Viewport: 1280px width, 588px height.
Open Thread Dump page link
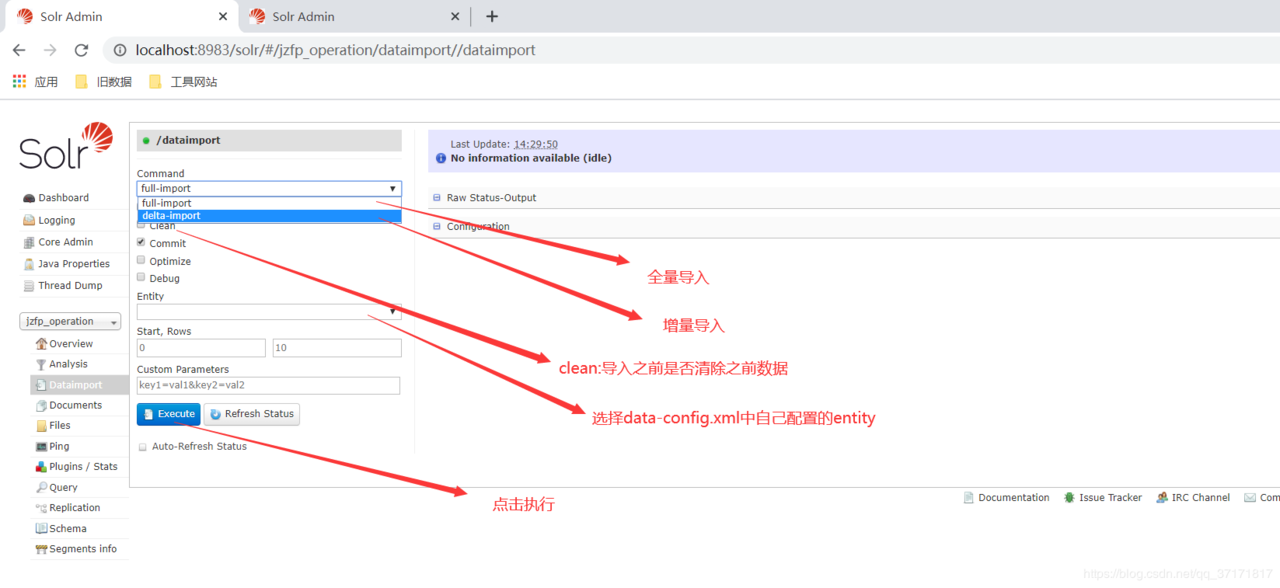(70, 285)
